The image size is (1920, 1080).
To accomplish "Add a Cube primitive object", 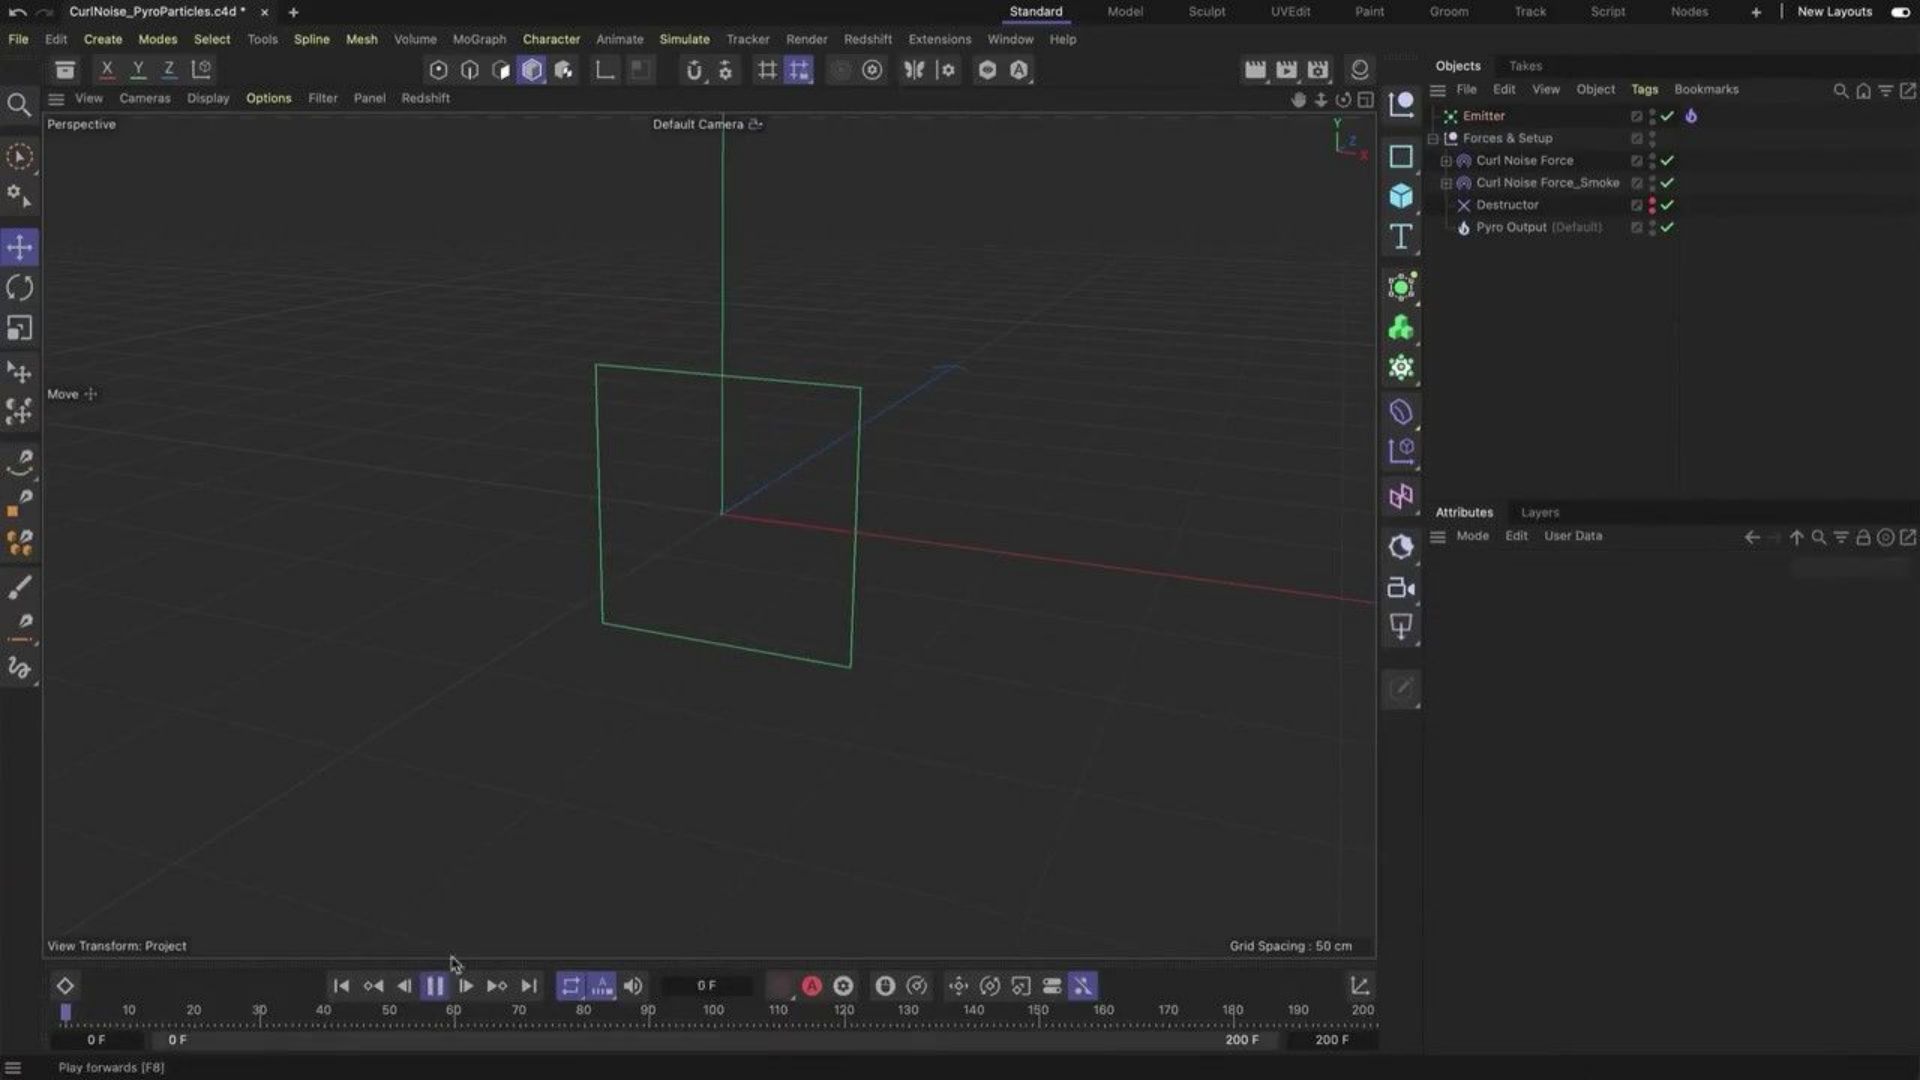I will click(1401, 196).
